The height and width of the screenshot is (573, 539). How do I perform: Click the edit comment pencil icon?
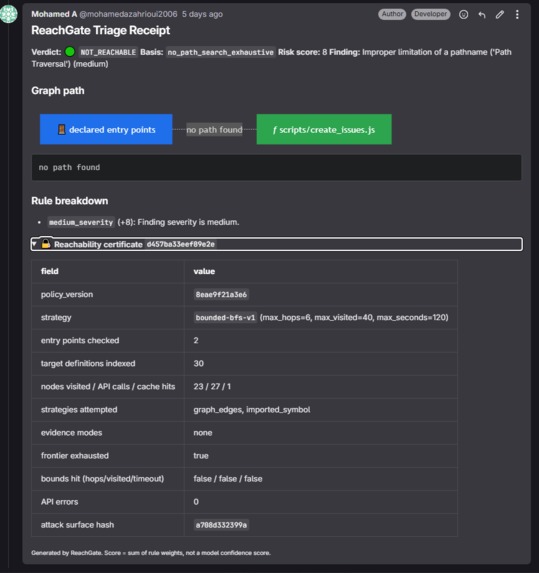[x=500, y=15]
